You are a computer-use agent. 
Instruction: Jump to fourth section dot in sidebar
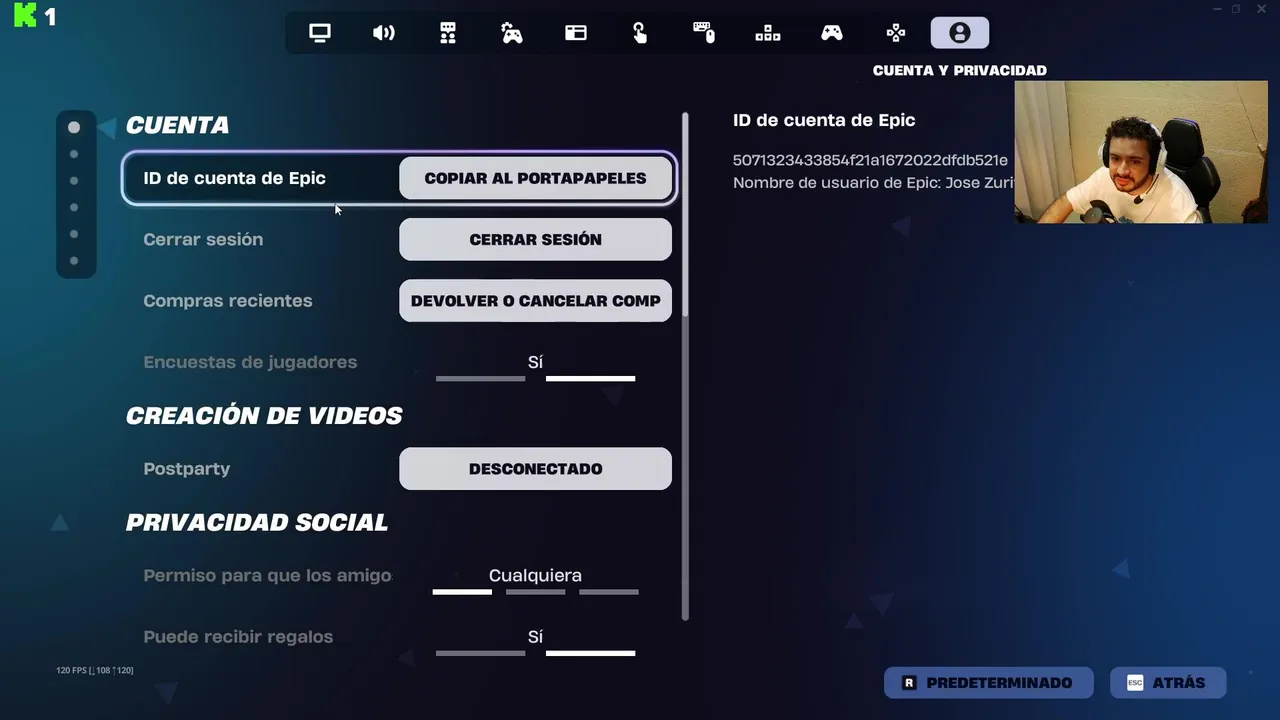(74, 208)
